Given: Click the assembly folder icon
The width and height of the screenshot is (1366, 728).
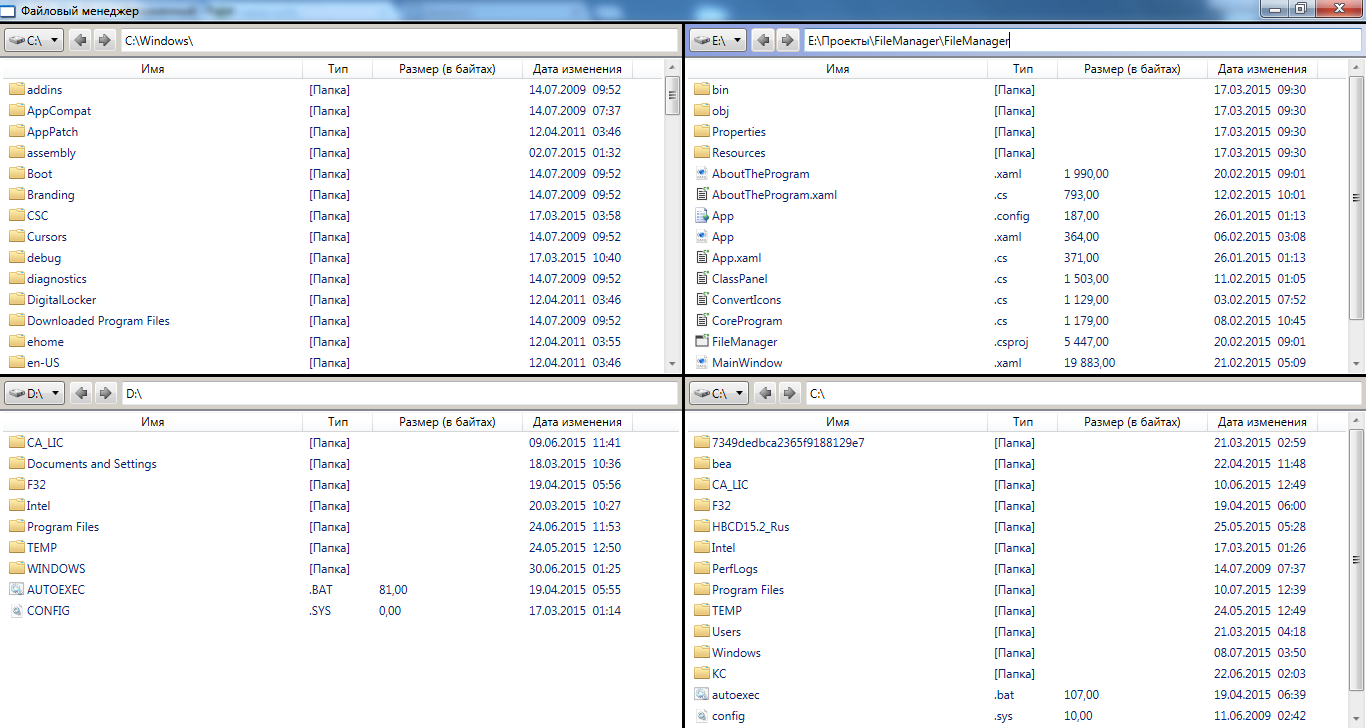Looking at the screenshot, I should [16, 153].
